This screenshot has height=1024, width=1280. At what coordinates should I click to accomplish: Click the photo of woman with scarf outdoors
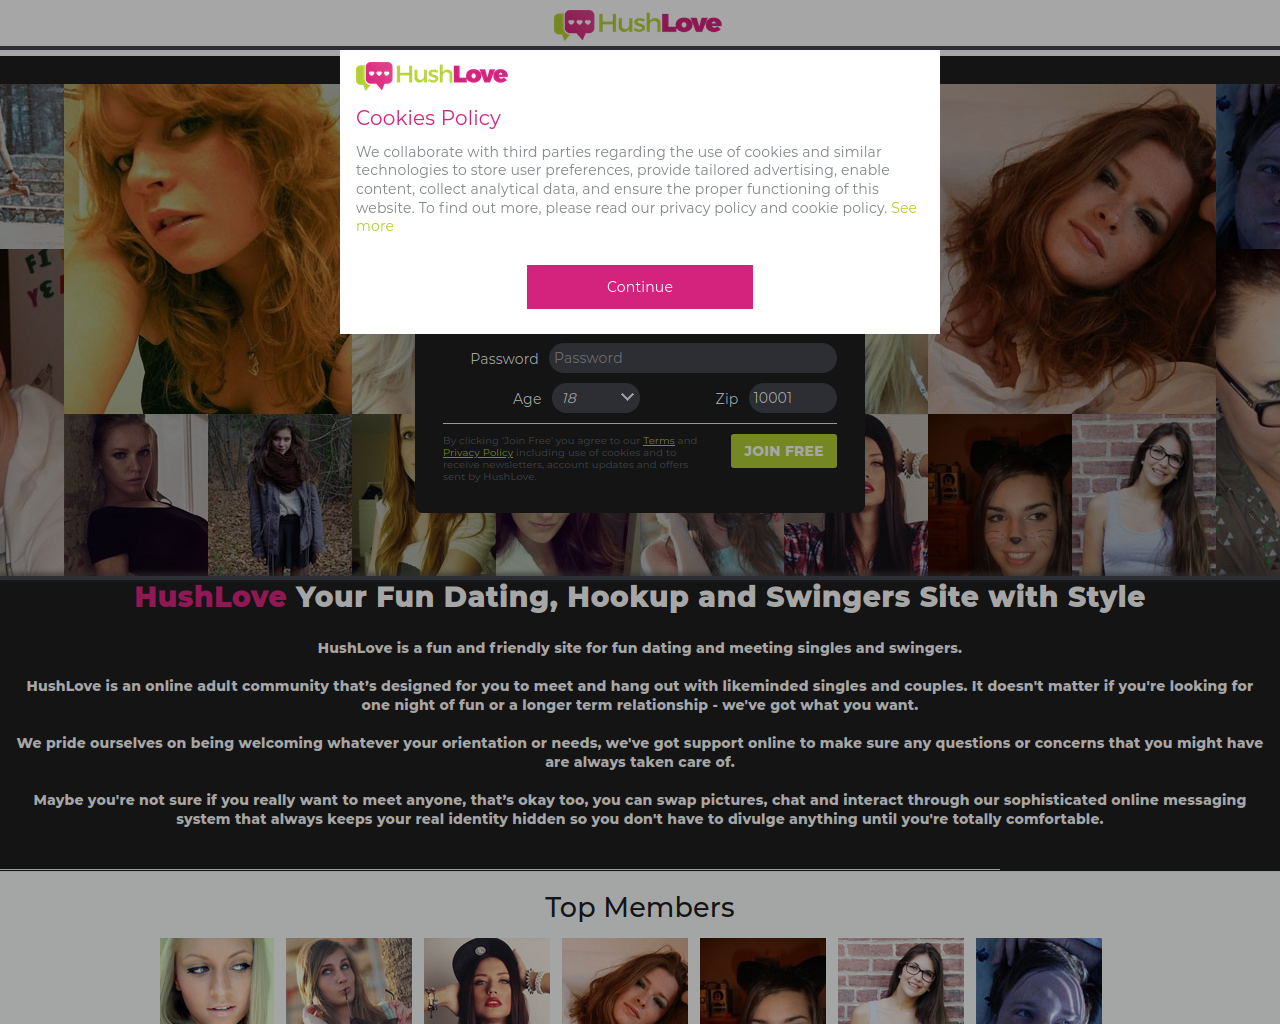[x=280, y=495]
